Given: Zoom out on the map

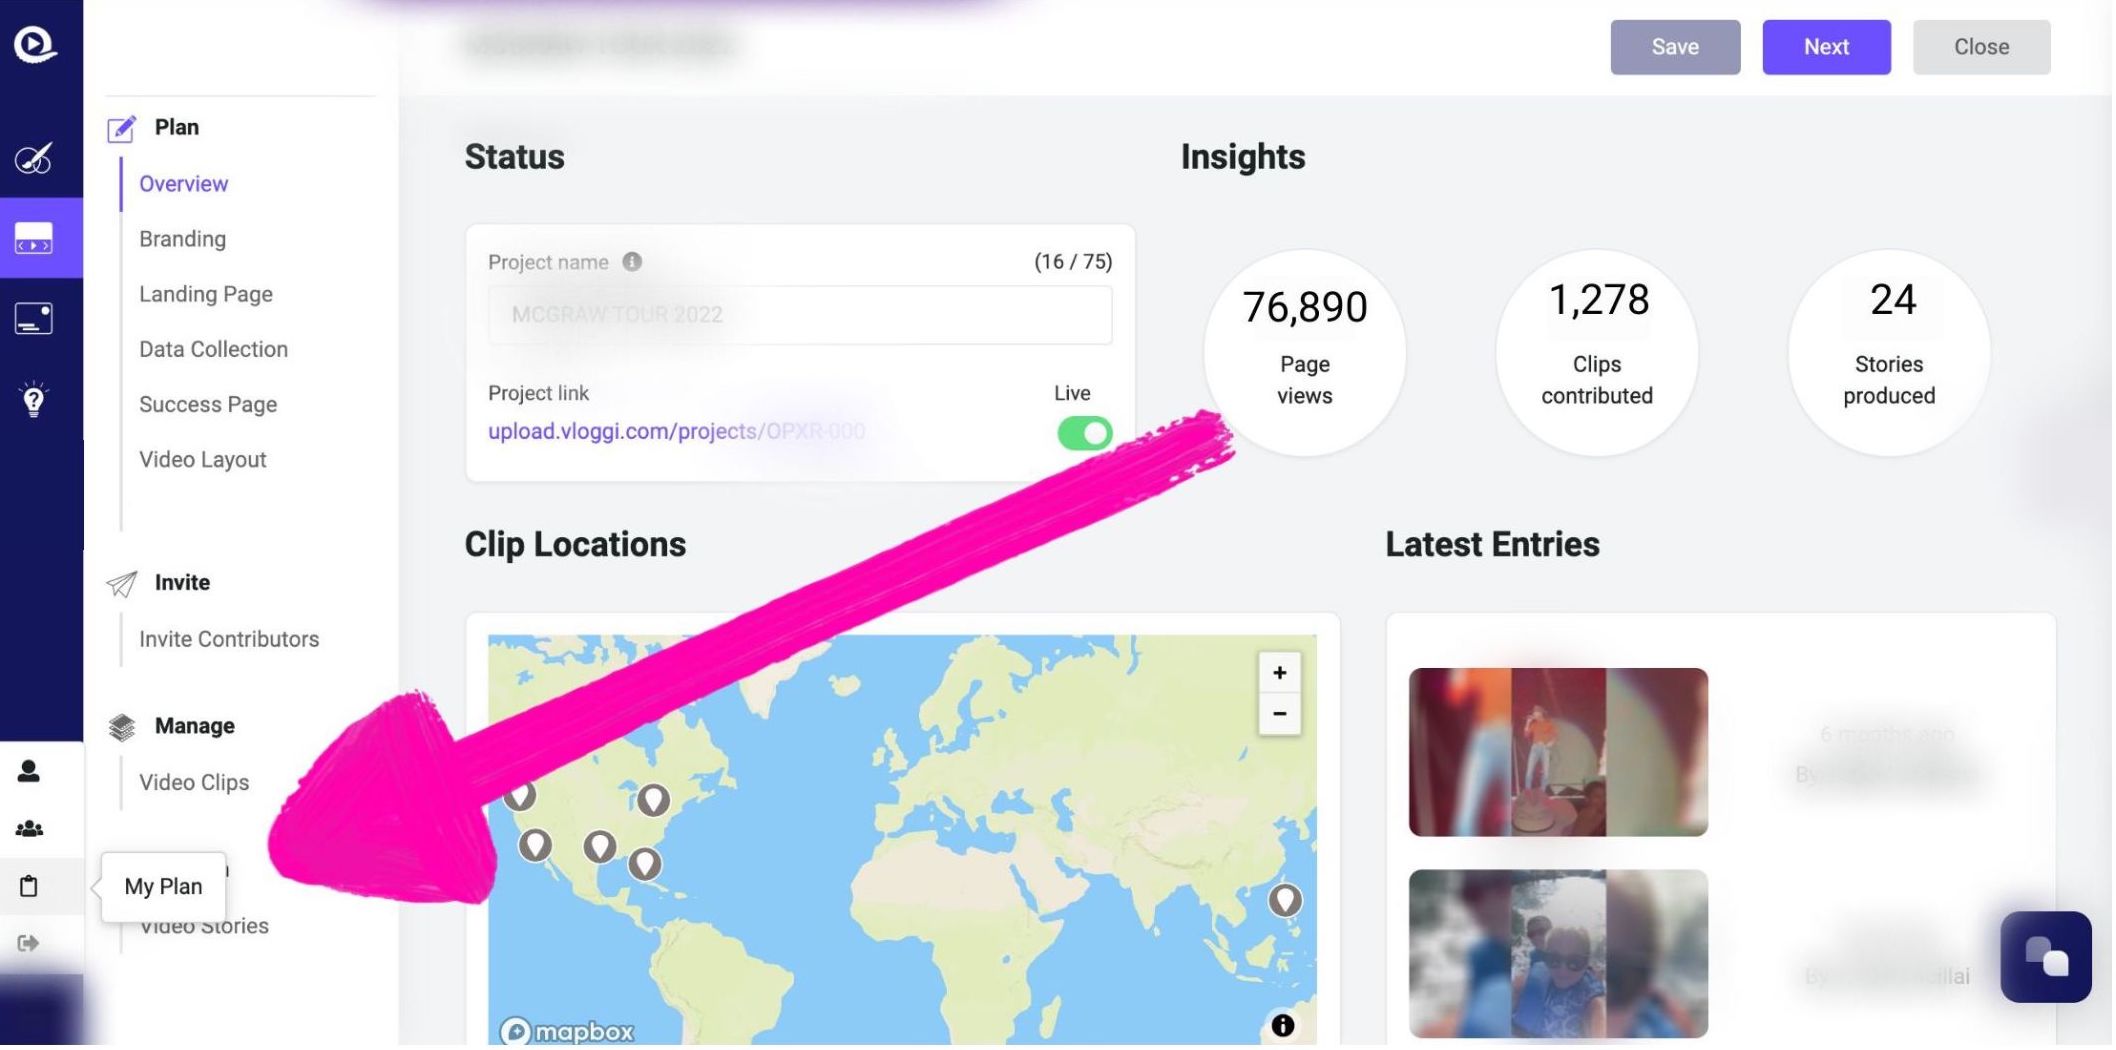Looking at the screenshot, I should [x=1280, y=714].
